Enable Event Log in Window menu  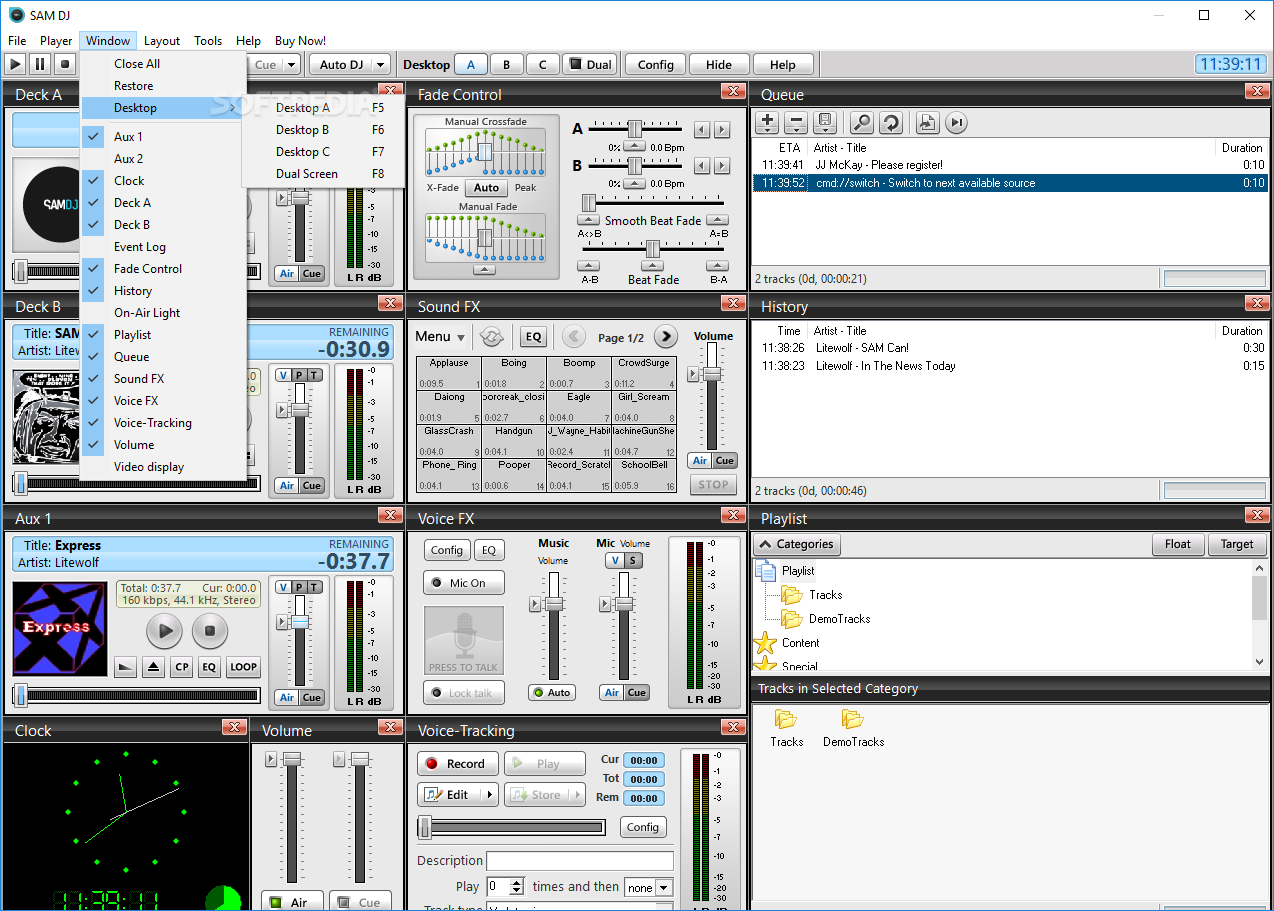click(x=163, y=247)
